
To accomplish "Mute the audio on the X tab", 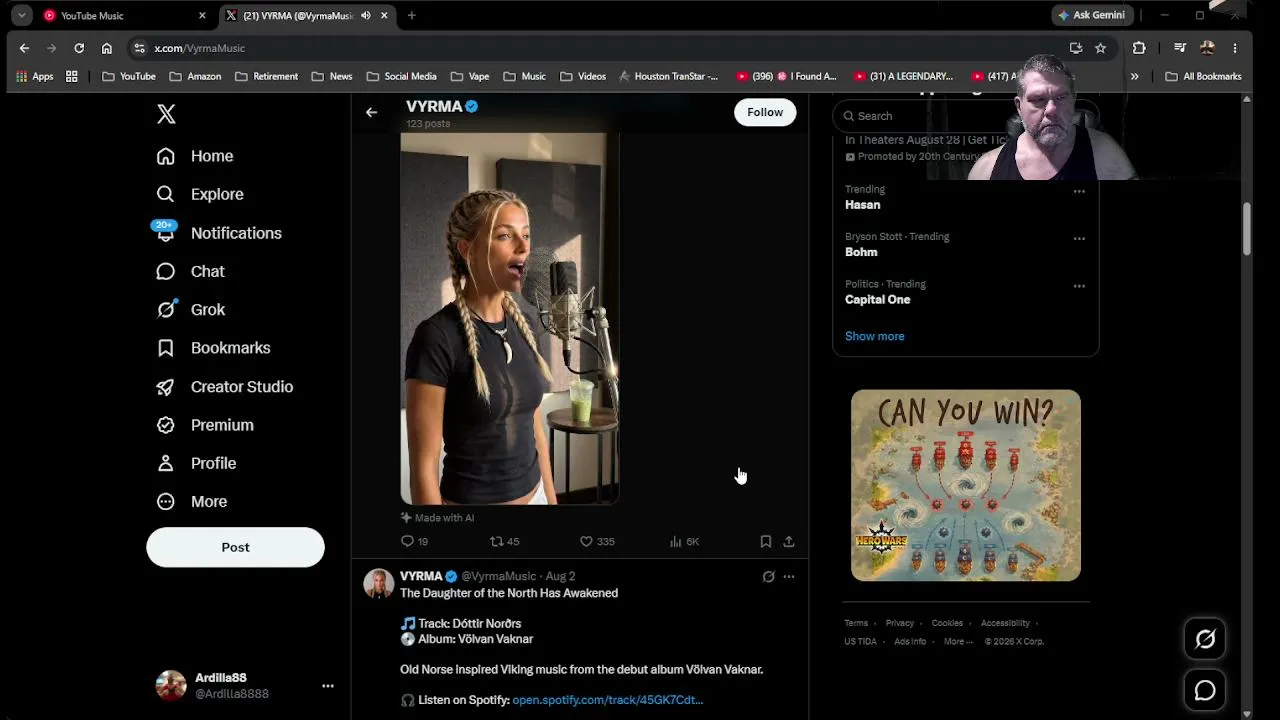I will pyautogui.click(x=366, y=16).
